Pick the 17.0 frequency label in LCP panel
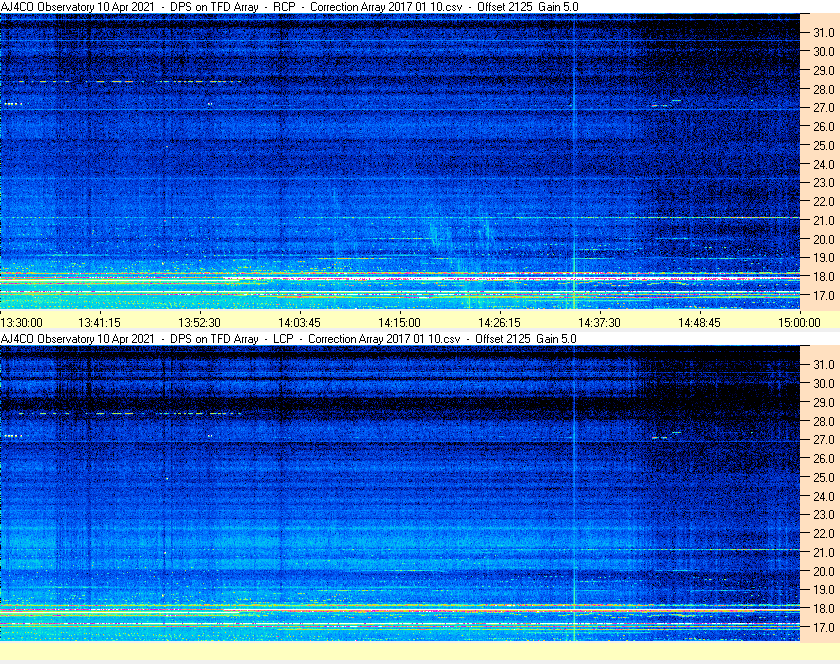Viewport: 840px width, 664px height. pyautogui.click(x=824, y=627)
